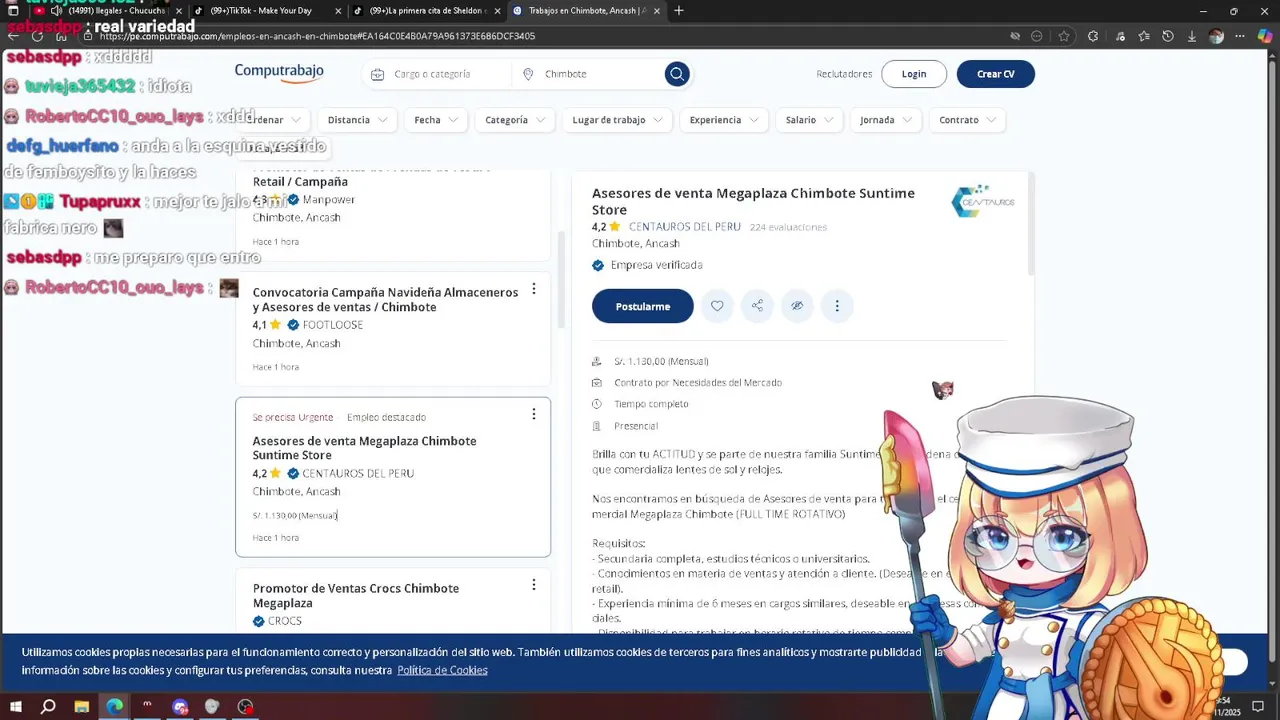Image resolution: width=1280 pixels, height=720 pixels.
Task: Click Contrato por Necesidades del Mercado text
Action: pos(698,382)
